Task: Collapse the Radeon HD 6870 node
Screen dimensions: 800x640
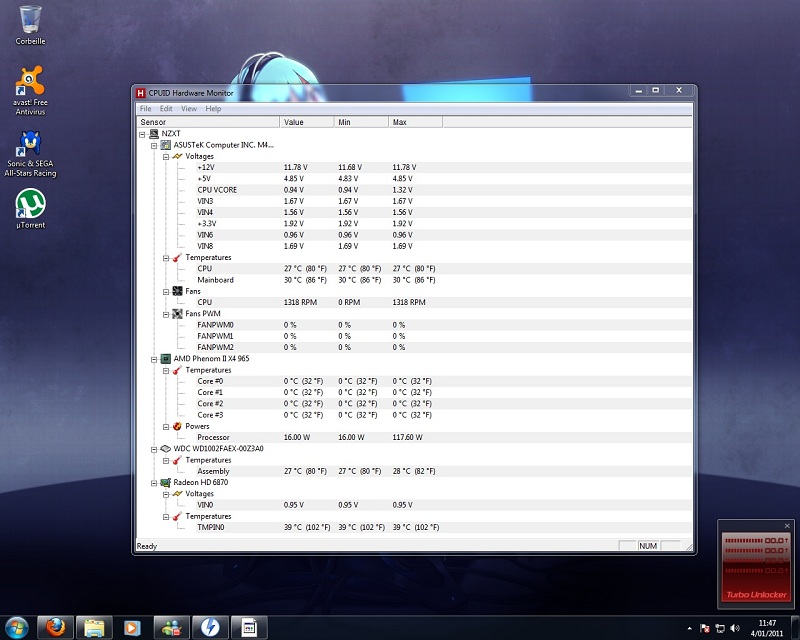Action: 154,482
